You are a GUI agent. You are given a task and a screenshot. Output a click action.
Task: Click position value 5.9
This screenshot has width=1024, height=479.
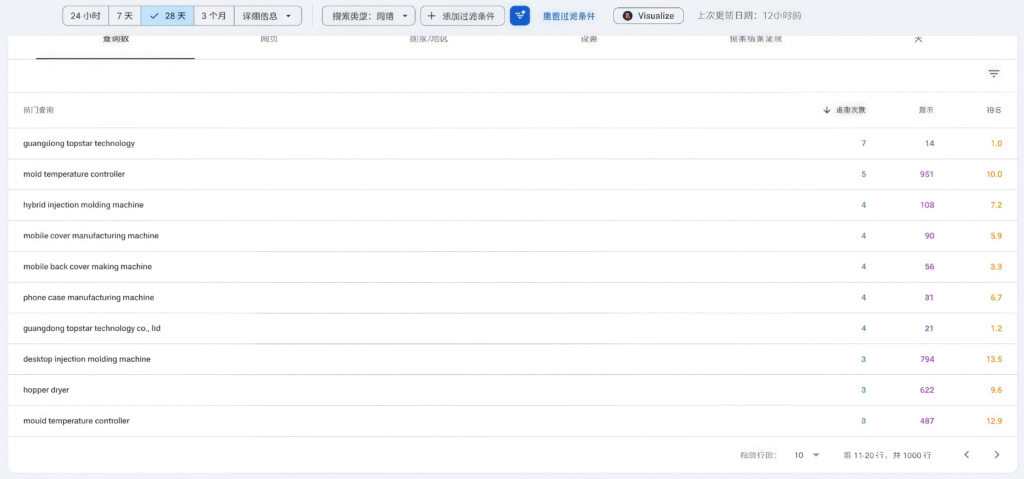point(996,236)
